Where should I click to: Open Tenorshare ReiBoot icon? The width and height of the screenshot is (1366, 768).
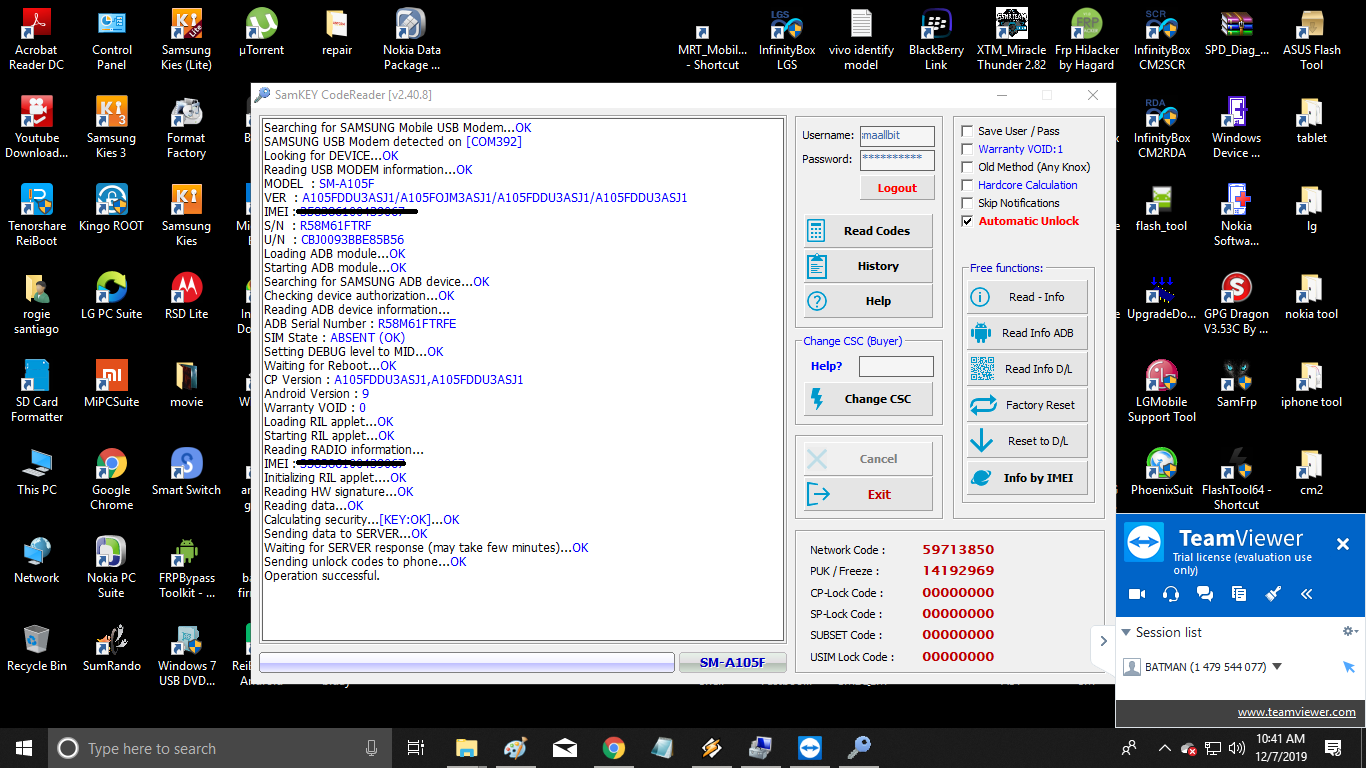click(x=36, y=215)
